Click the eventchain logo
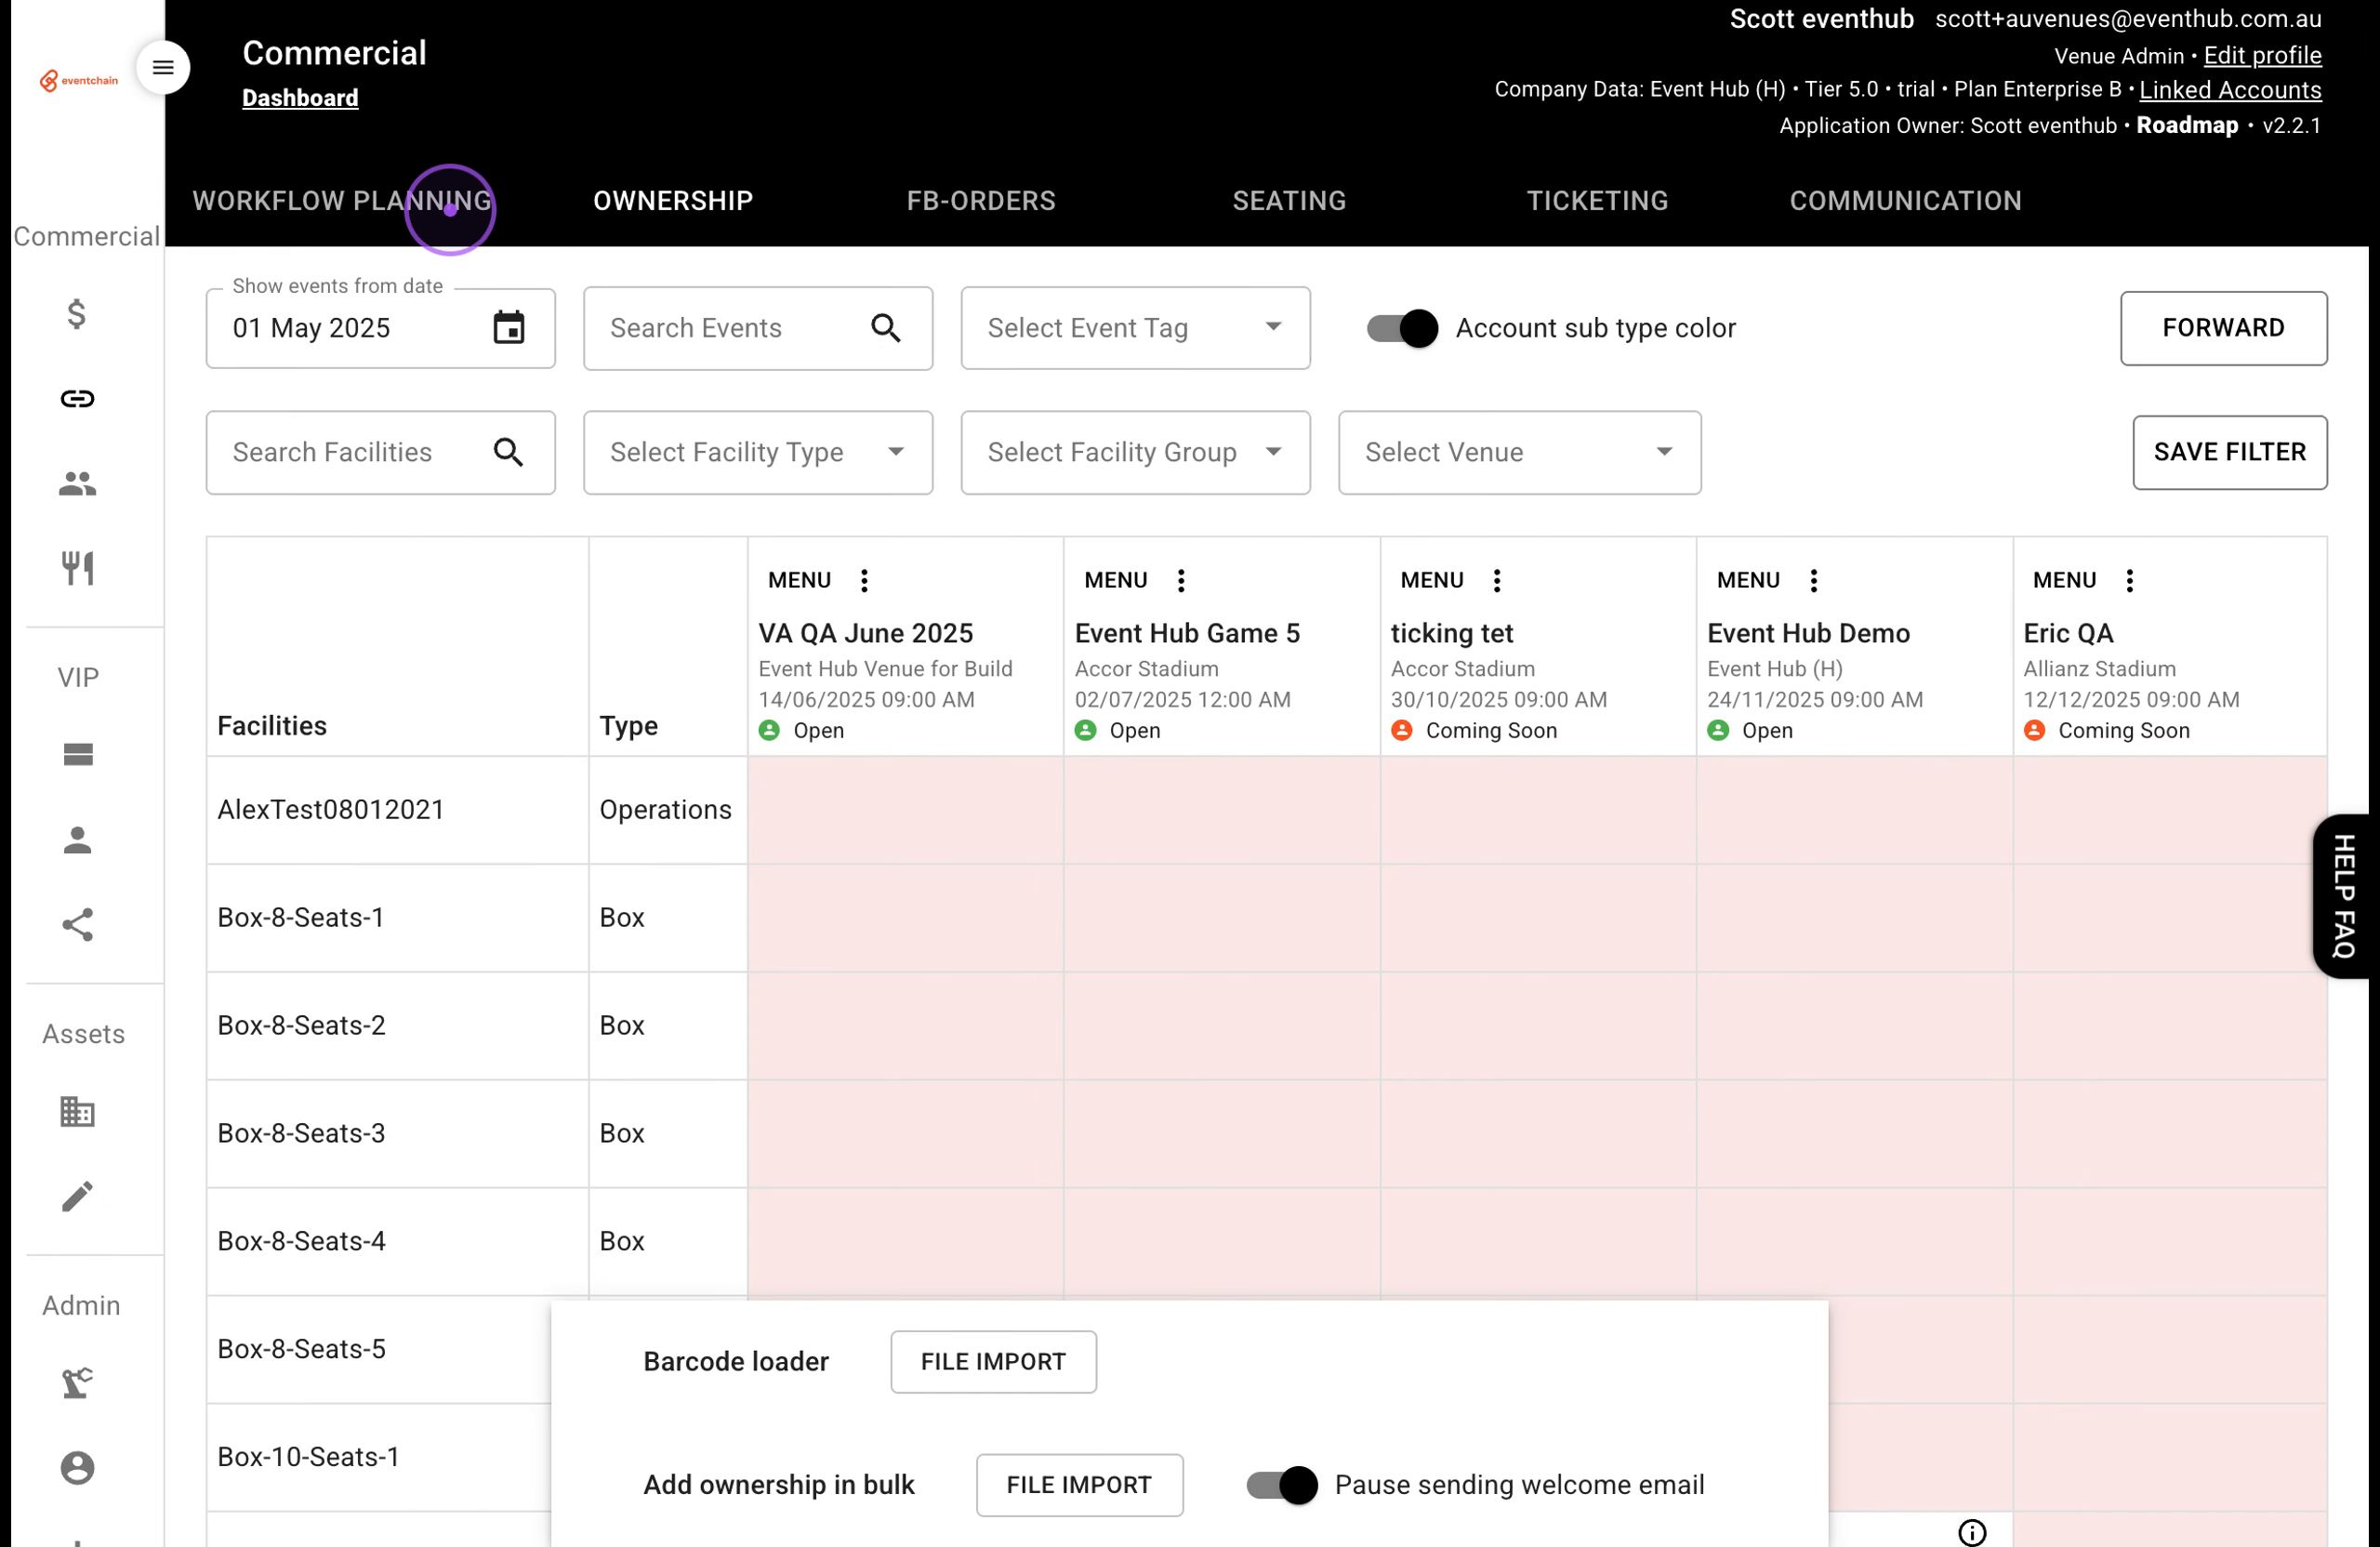 click(x=79, y=81)
